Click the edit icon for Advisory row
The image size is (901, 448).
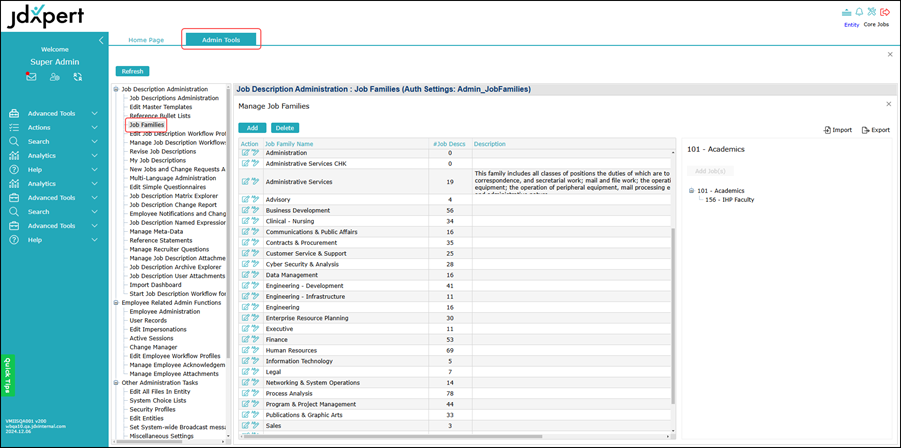click(x=245, y=199)
